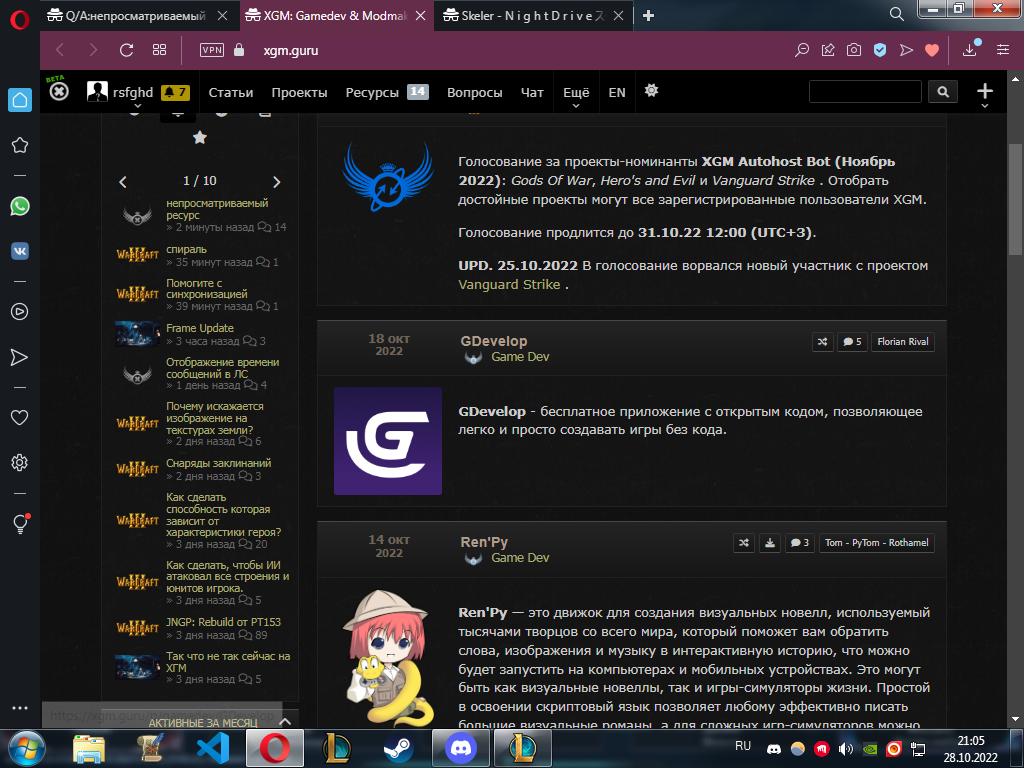Open JNGP: Rebuild от PT153 thread

point(223,622)
